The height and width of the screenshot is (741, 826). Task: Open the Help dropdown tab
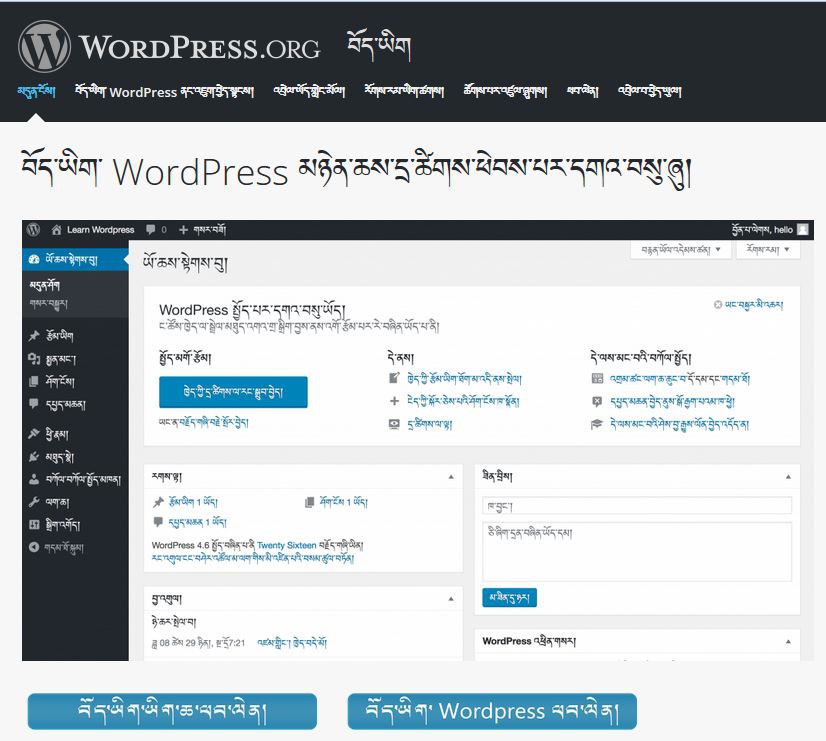click(x=768, y=250)
